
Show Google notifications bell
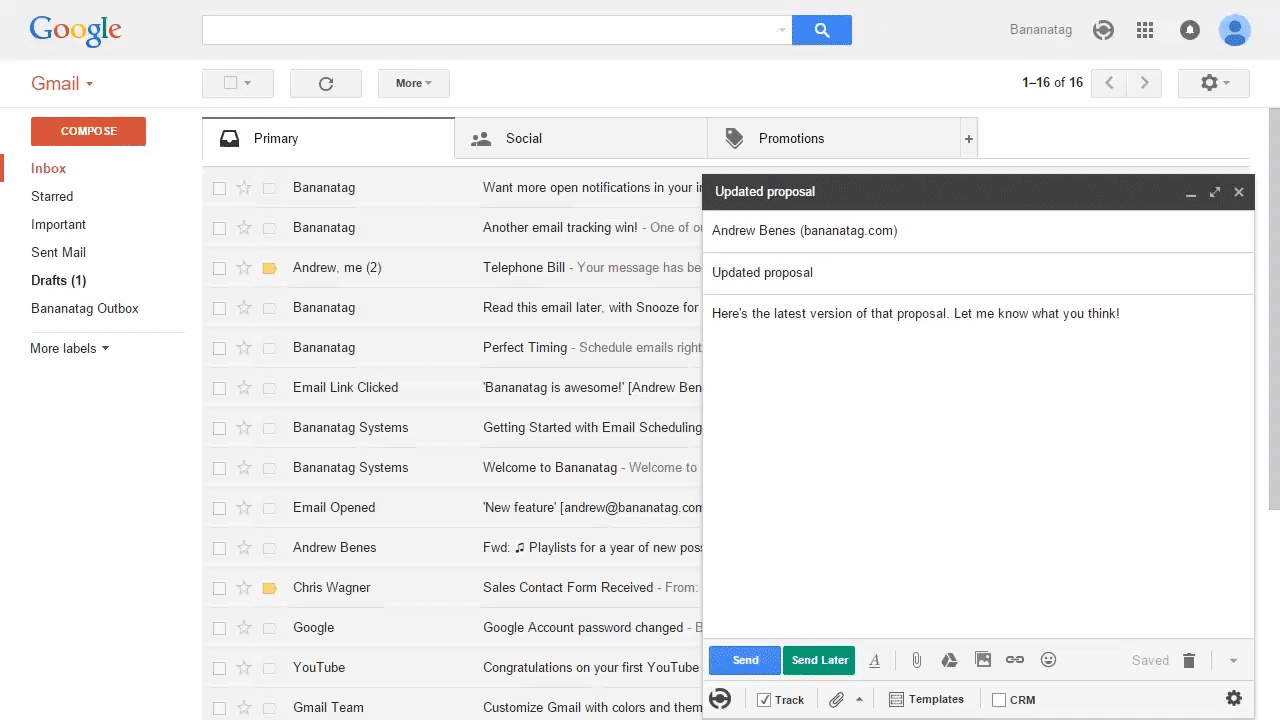(x=1189, y=30)
